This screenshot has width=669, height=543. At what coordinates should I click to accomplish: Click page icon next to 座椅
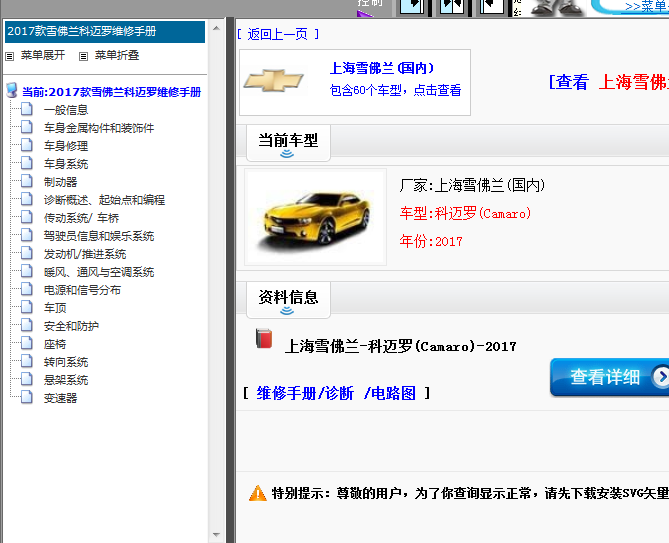pos(26,343)
